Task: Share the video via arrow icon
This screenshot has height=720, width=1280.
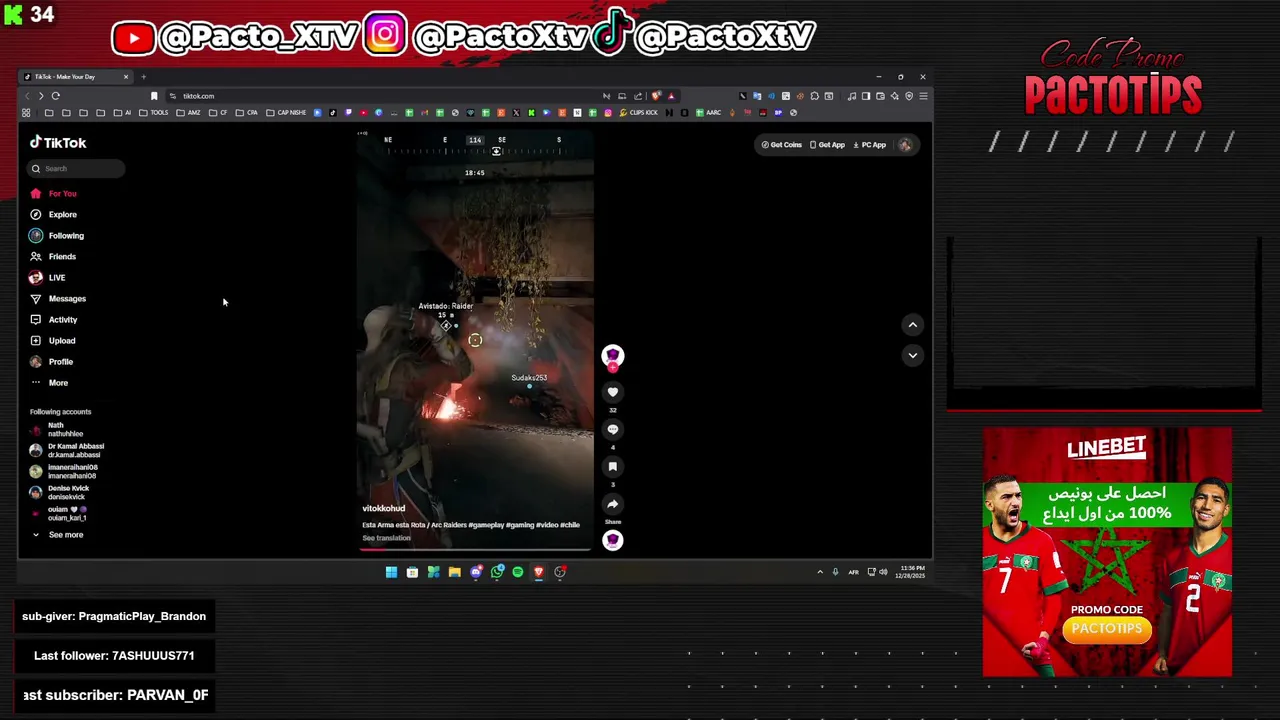Action: (613, 504)
